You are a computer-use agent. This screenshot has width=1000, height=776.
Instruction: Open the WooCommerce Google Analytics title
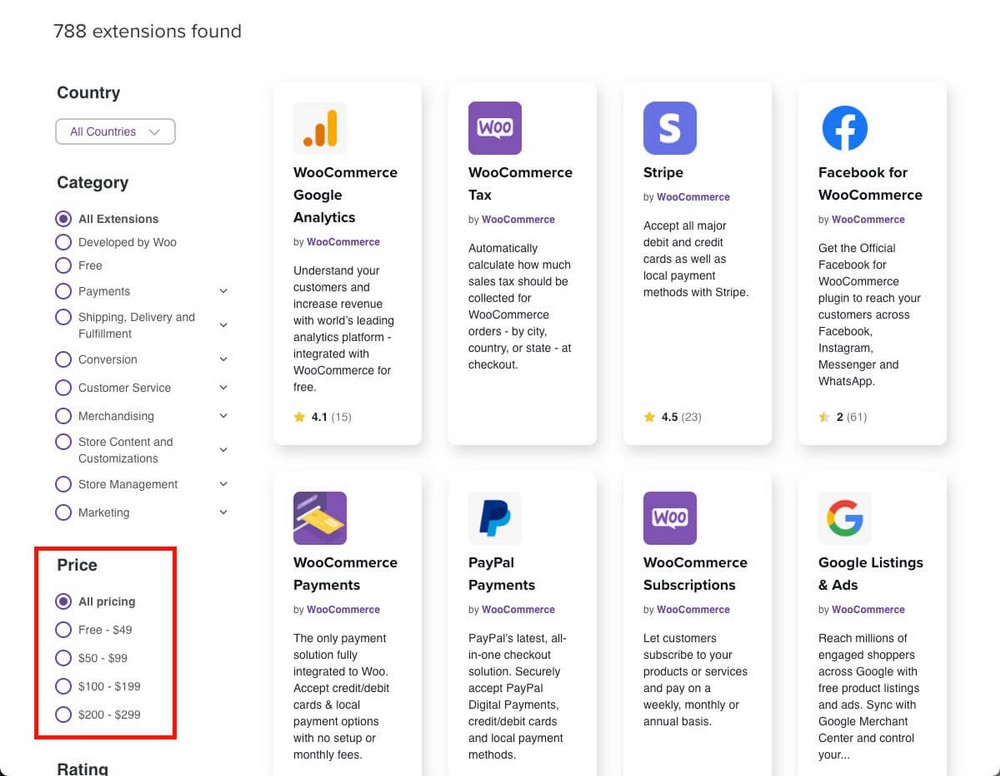point(345,195)
